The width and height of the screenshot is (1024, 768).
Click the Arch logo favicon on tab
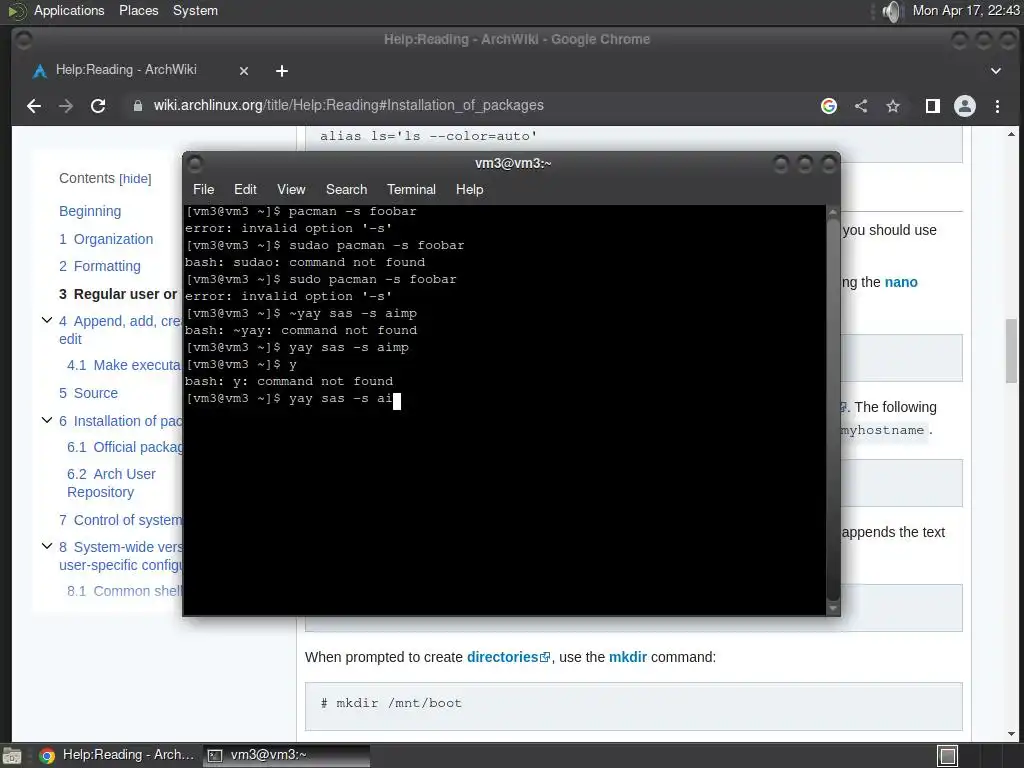(x=40, y=71)
